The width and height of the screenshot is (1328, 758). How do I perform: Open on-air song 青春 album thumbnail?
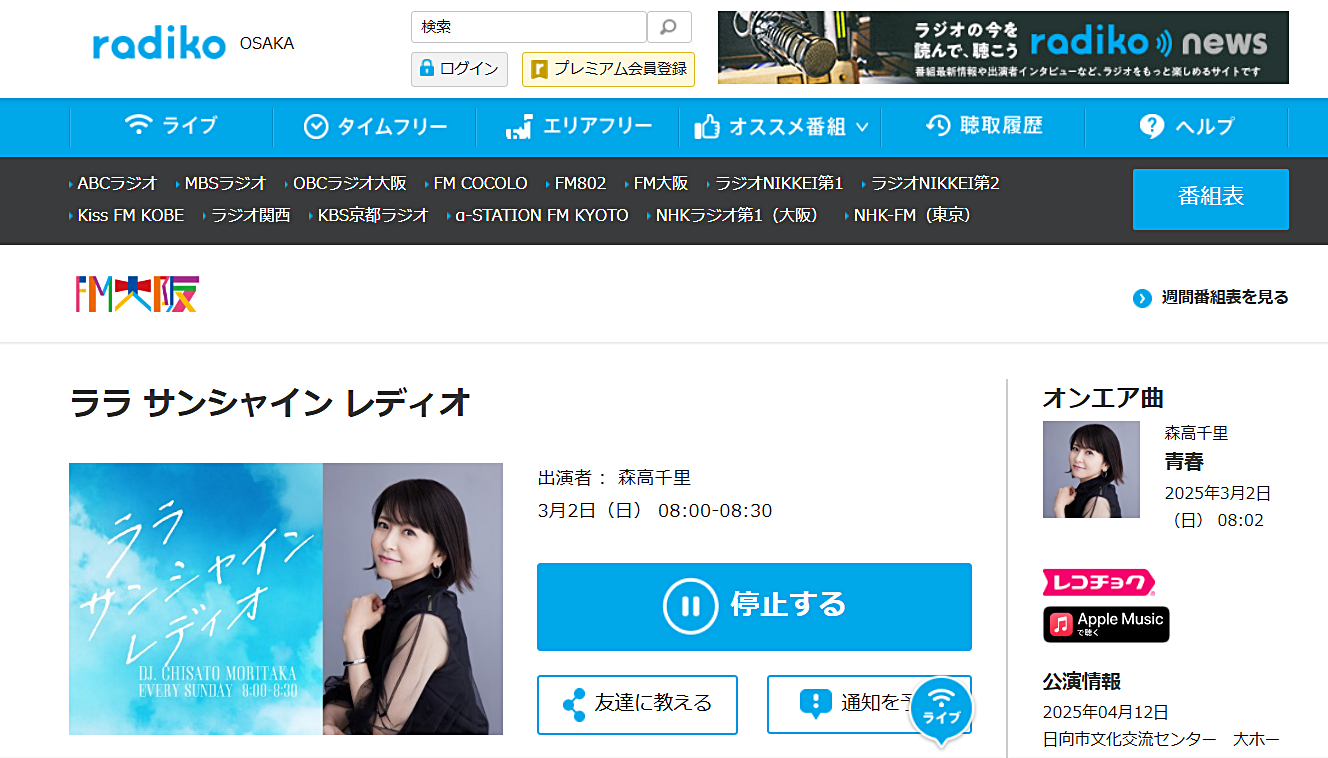click(1091, 469)
